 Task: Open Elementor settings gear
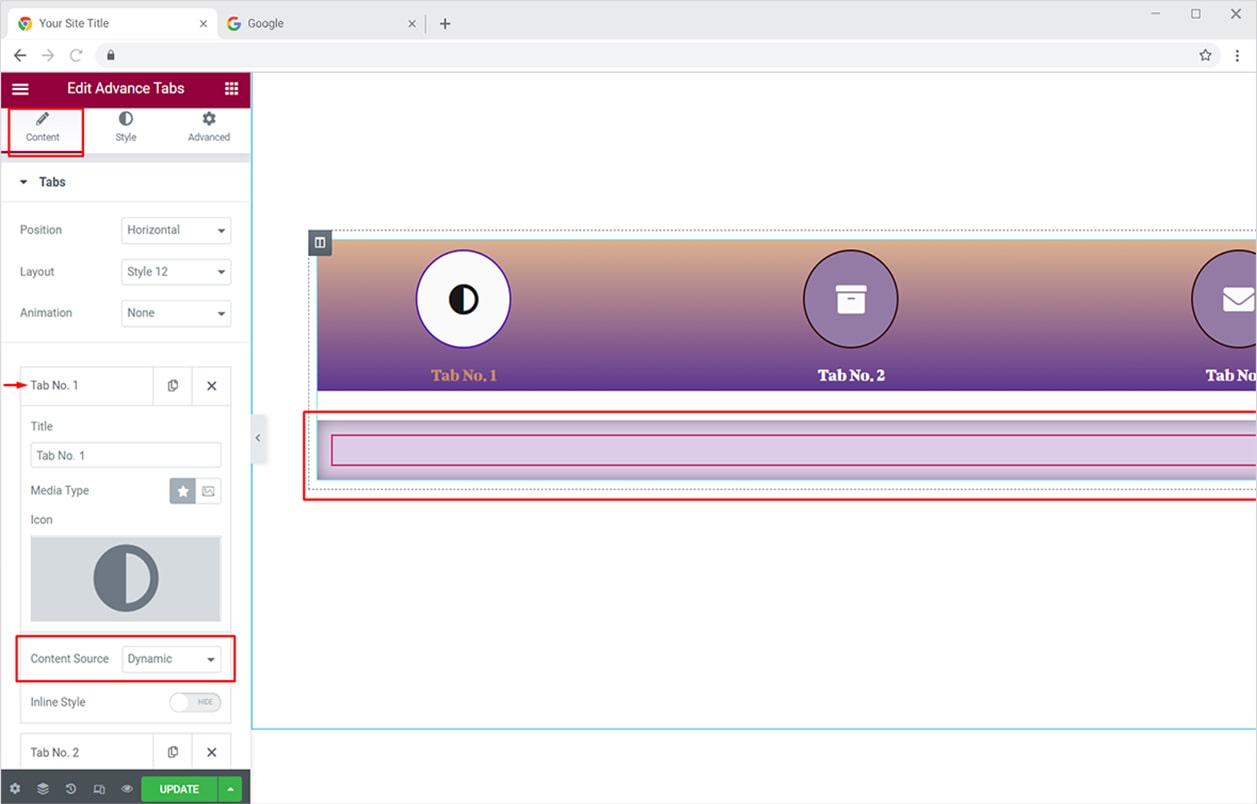[15, 789]
